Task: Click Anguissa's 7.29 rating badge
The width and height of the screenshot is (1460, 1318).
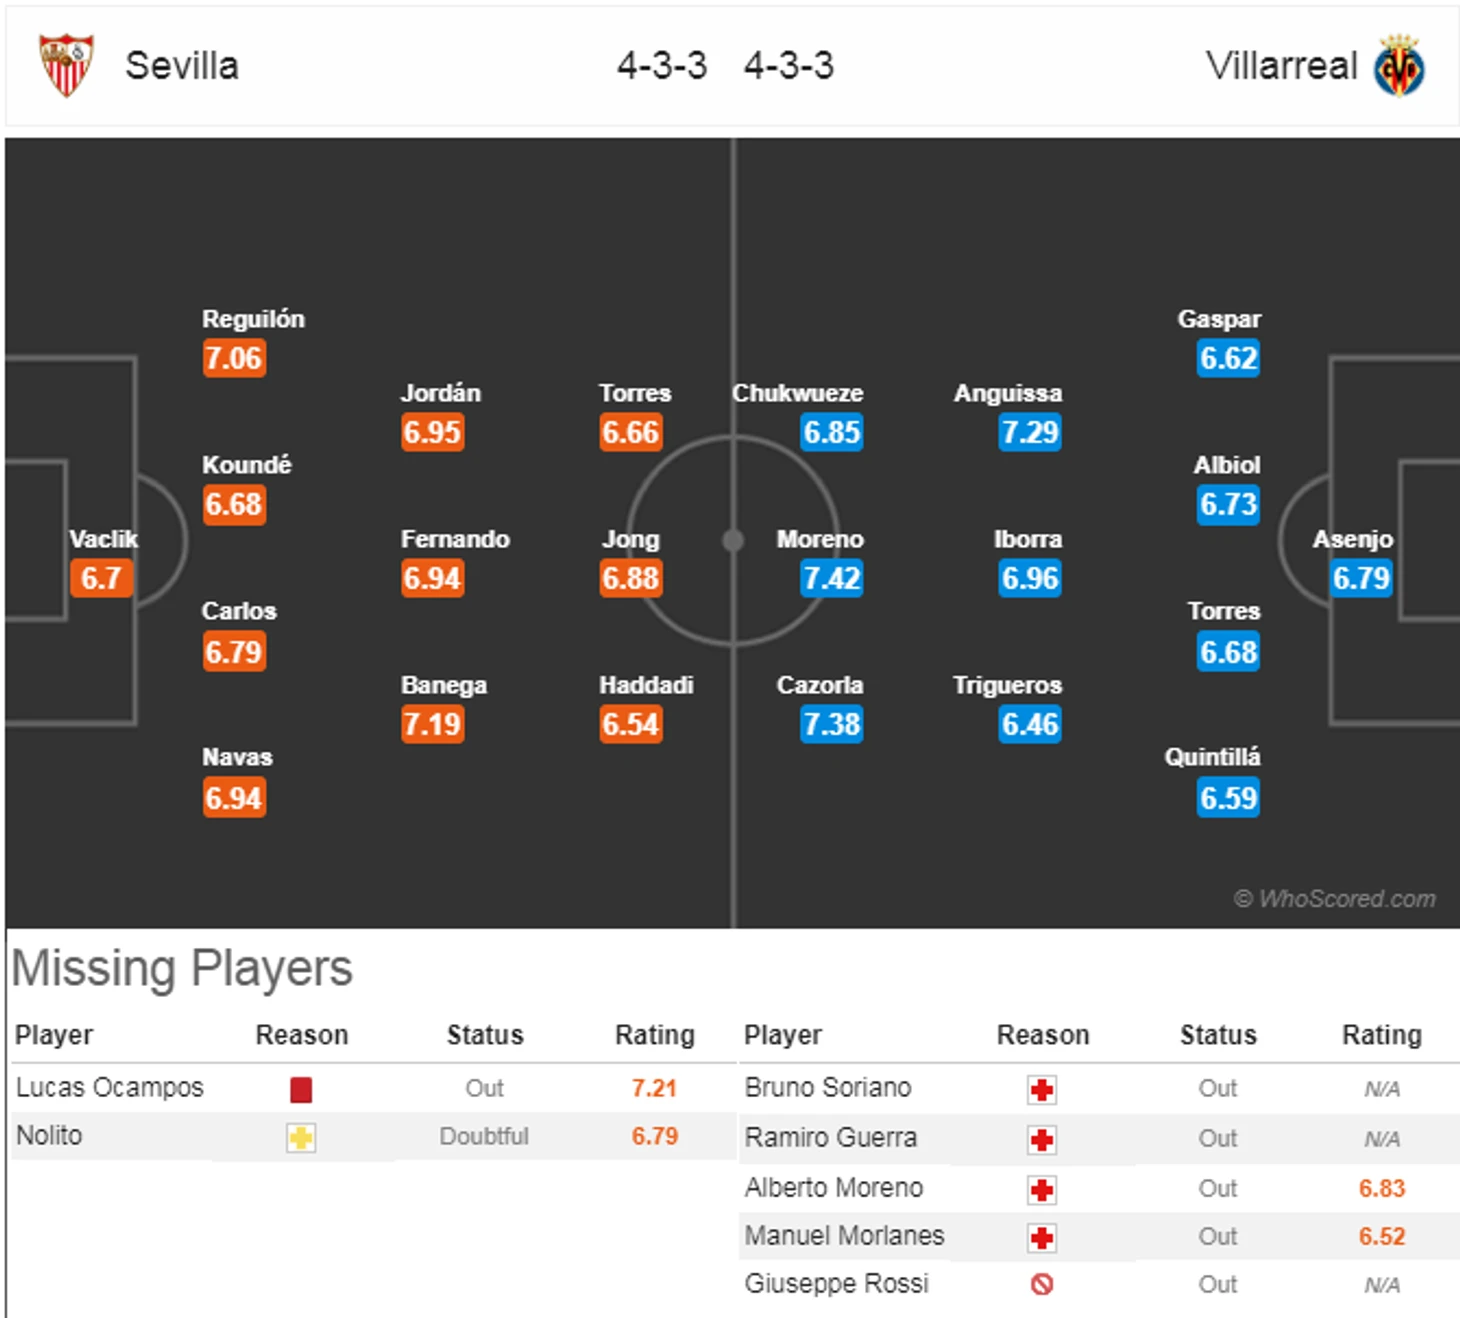Action: pos(1029,432)
